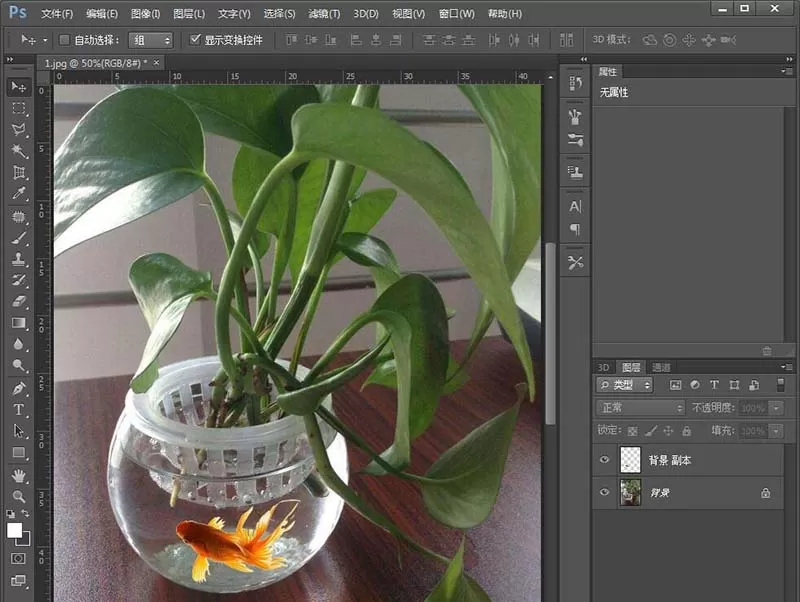Select the Eyedropper tool

[19, 193]
